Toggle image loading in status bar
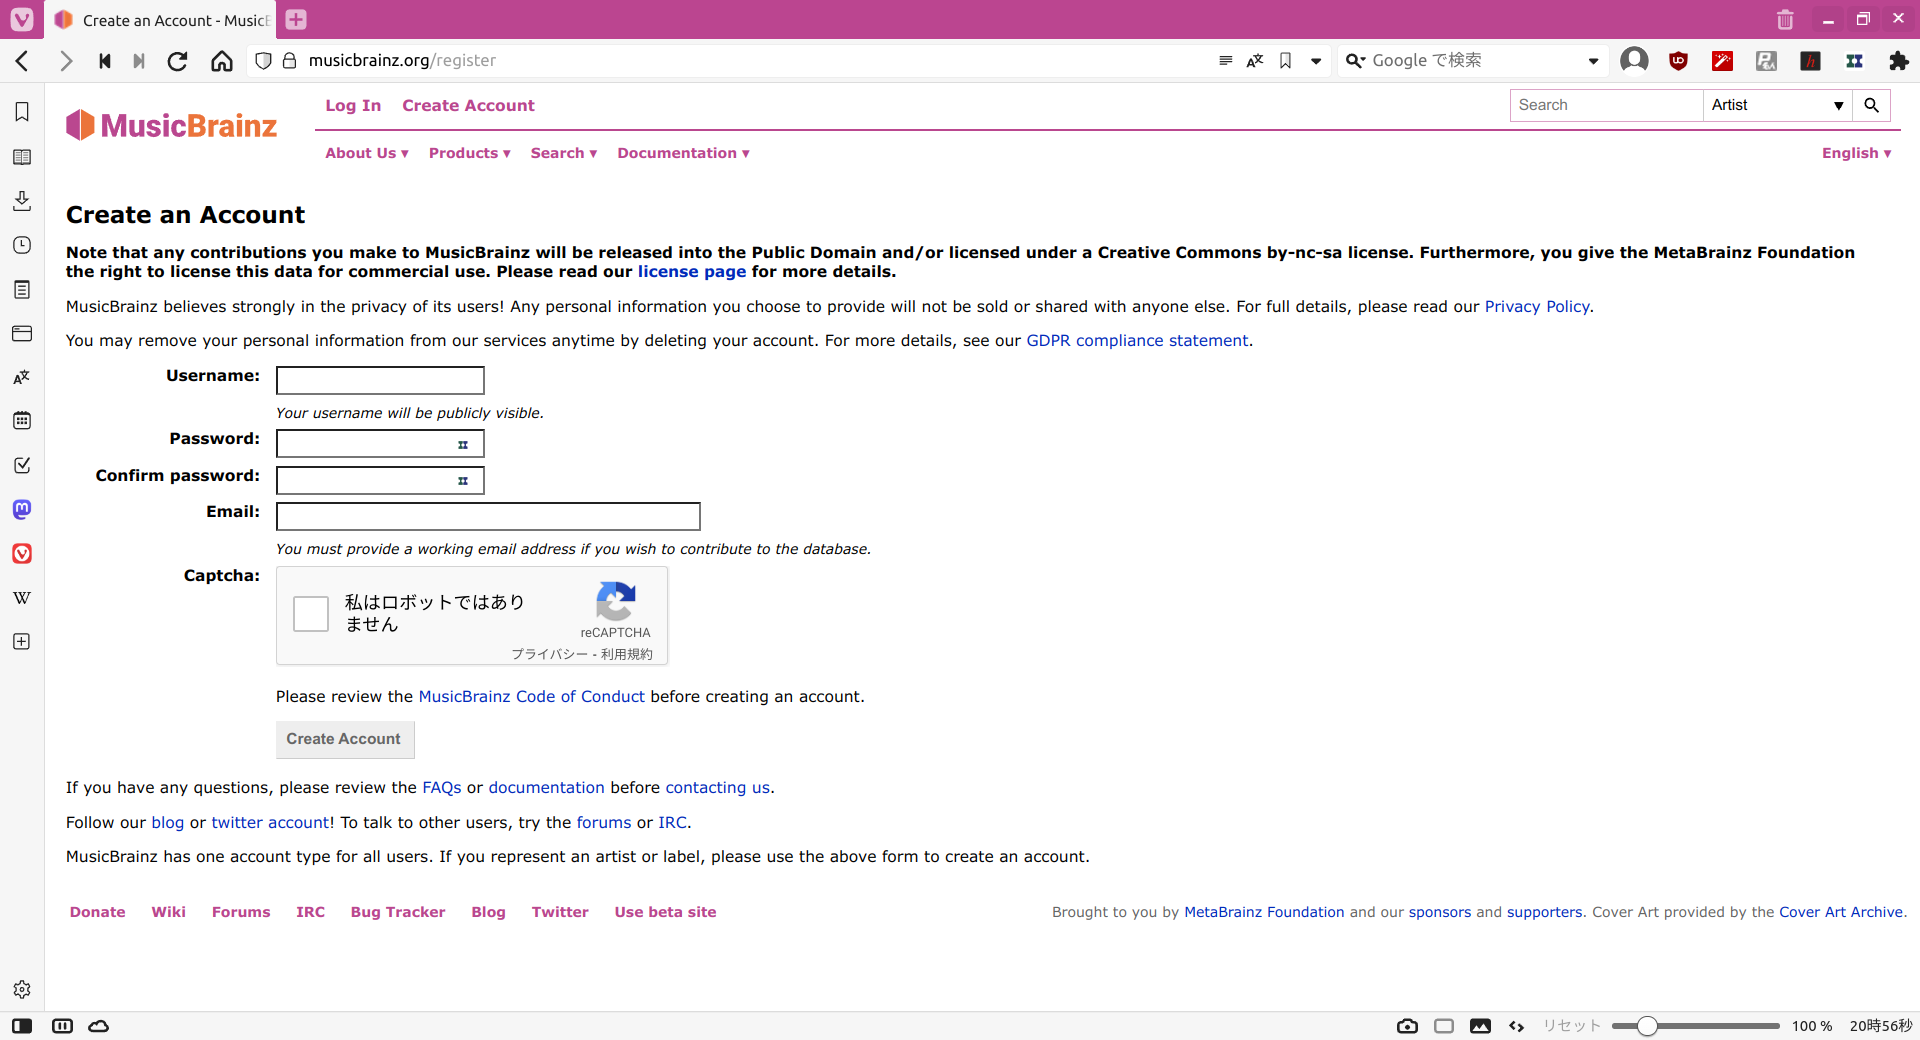This screenshot has width=1920, height=1040. tap(1480, 1026)
